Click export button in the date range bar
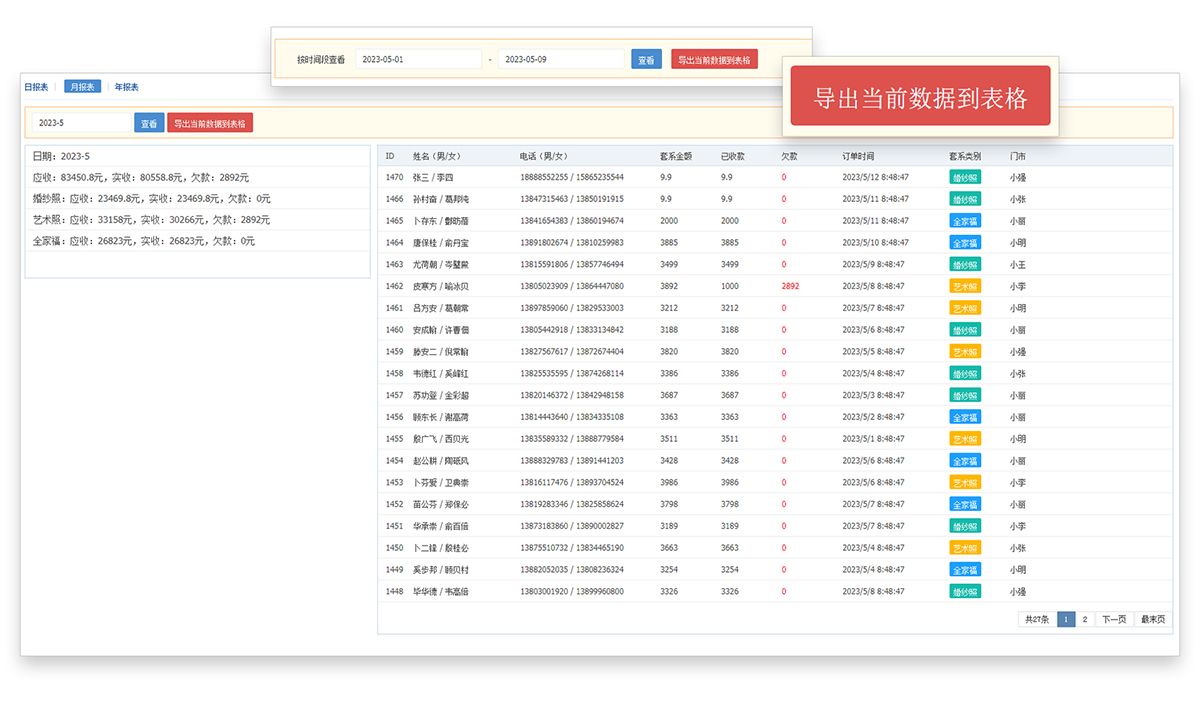The width and height of the screenshot is (1200, 709). [x=714, y=60]
